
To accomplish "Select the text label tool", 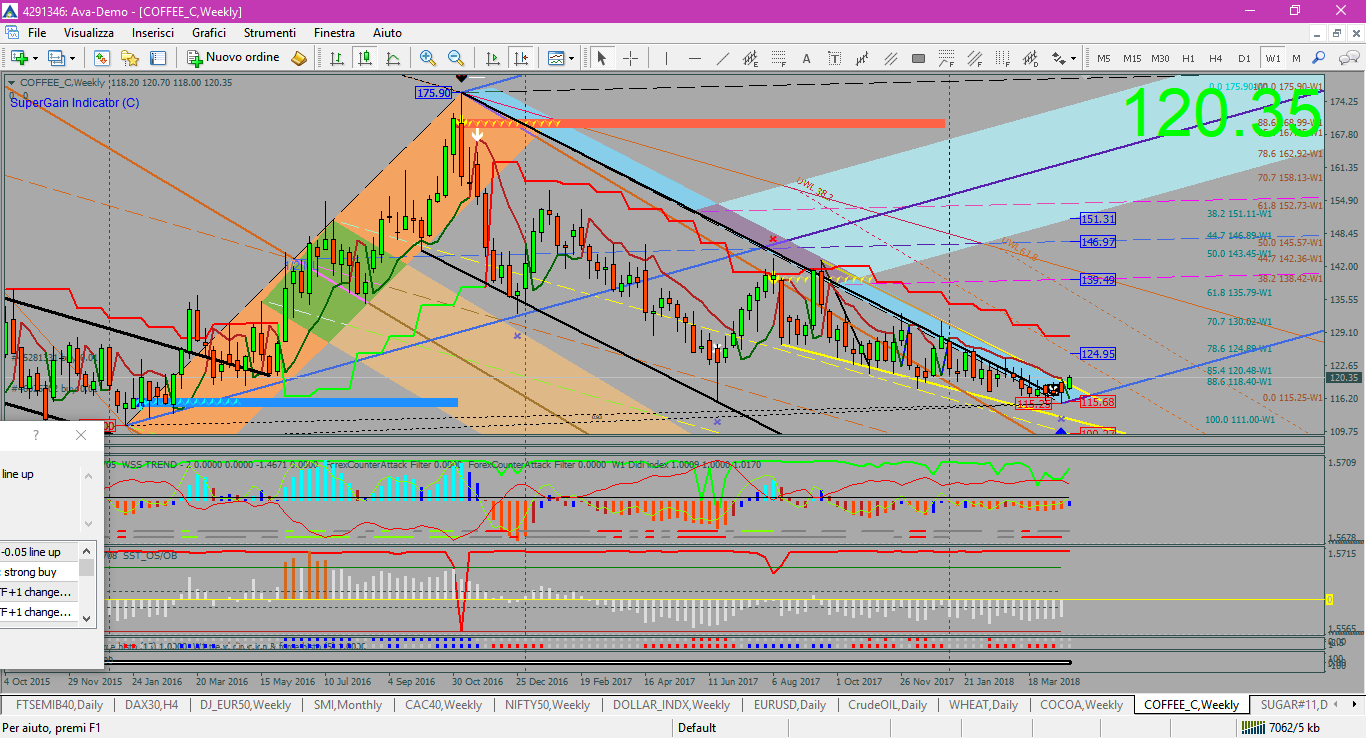I will (x=834, y=58).
